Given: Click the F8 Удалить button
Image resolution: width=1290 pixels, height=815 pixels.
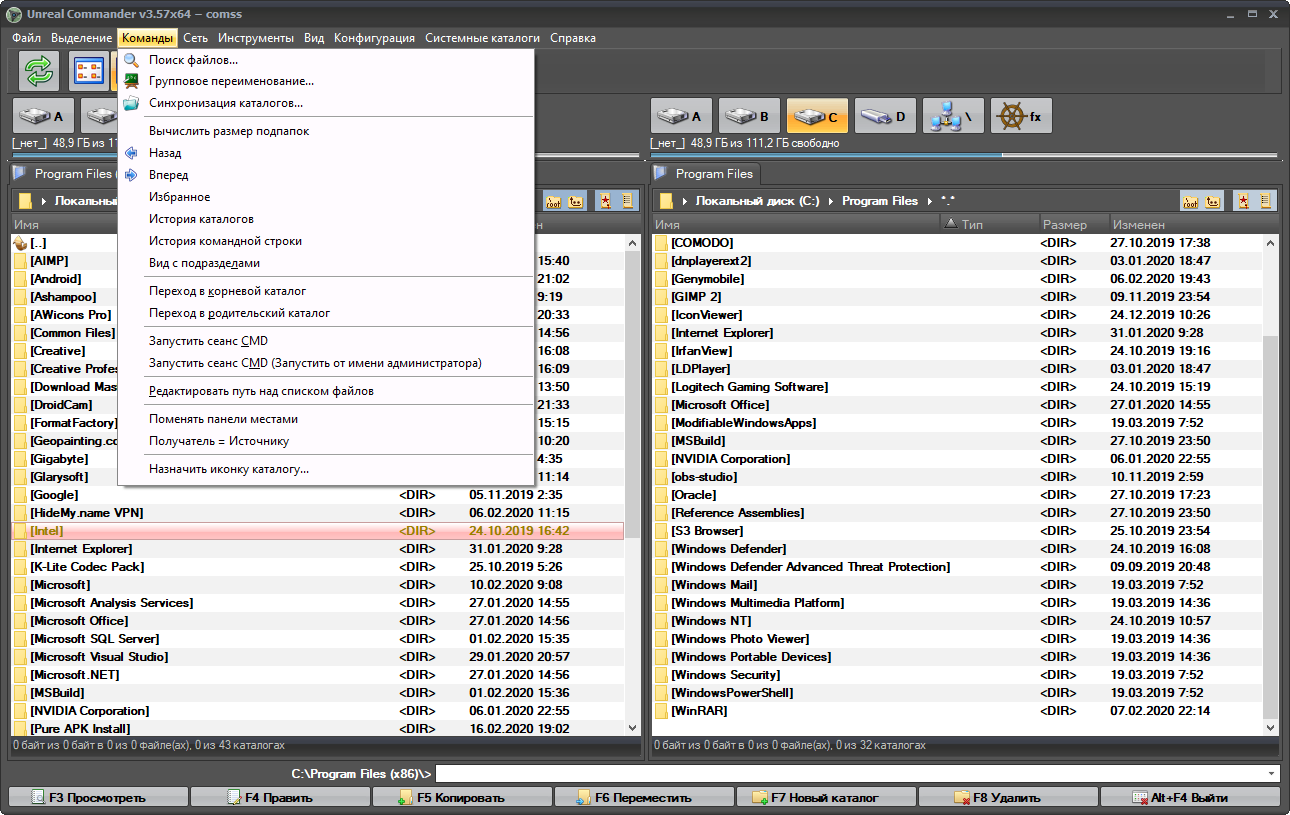Looking at the screenshot, I should tap(1009, 798).
